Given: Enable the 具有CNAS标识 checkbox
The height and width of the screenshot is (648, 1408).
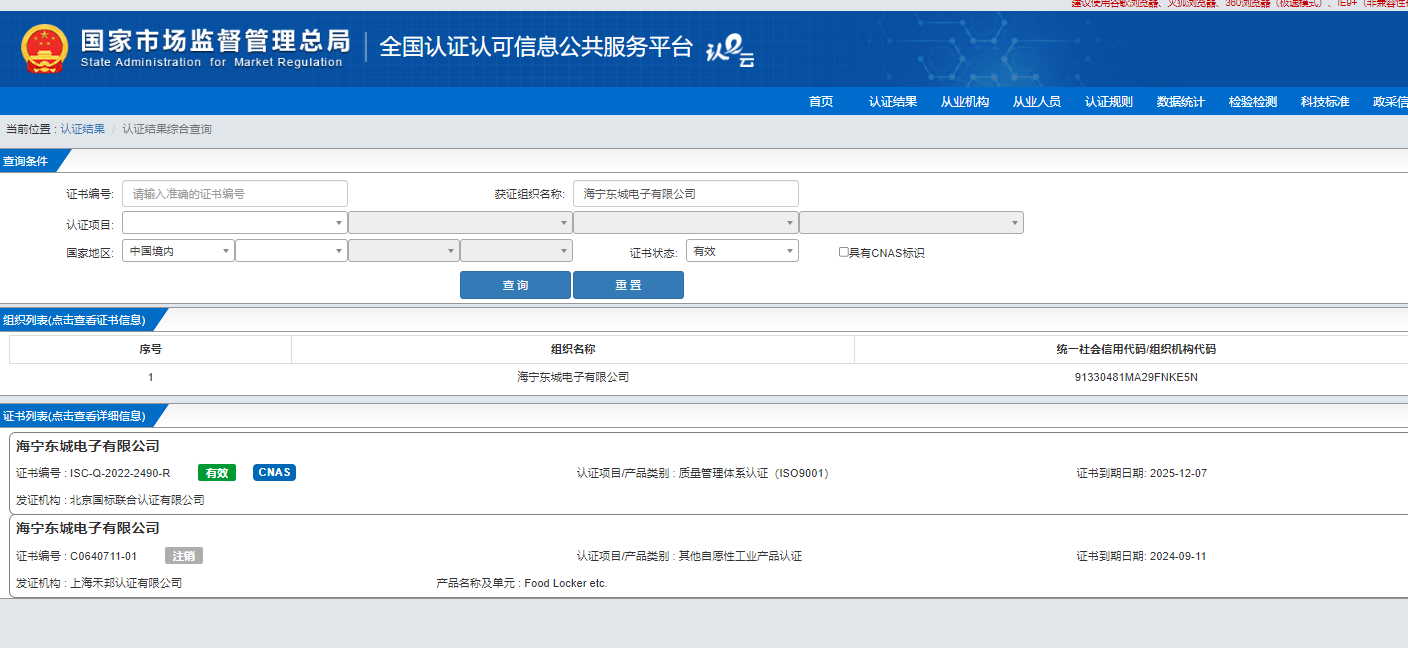Looking at the screenshot, I should tap(843, 252).
